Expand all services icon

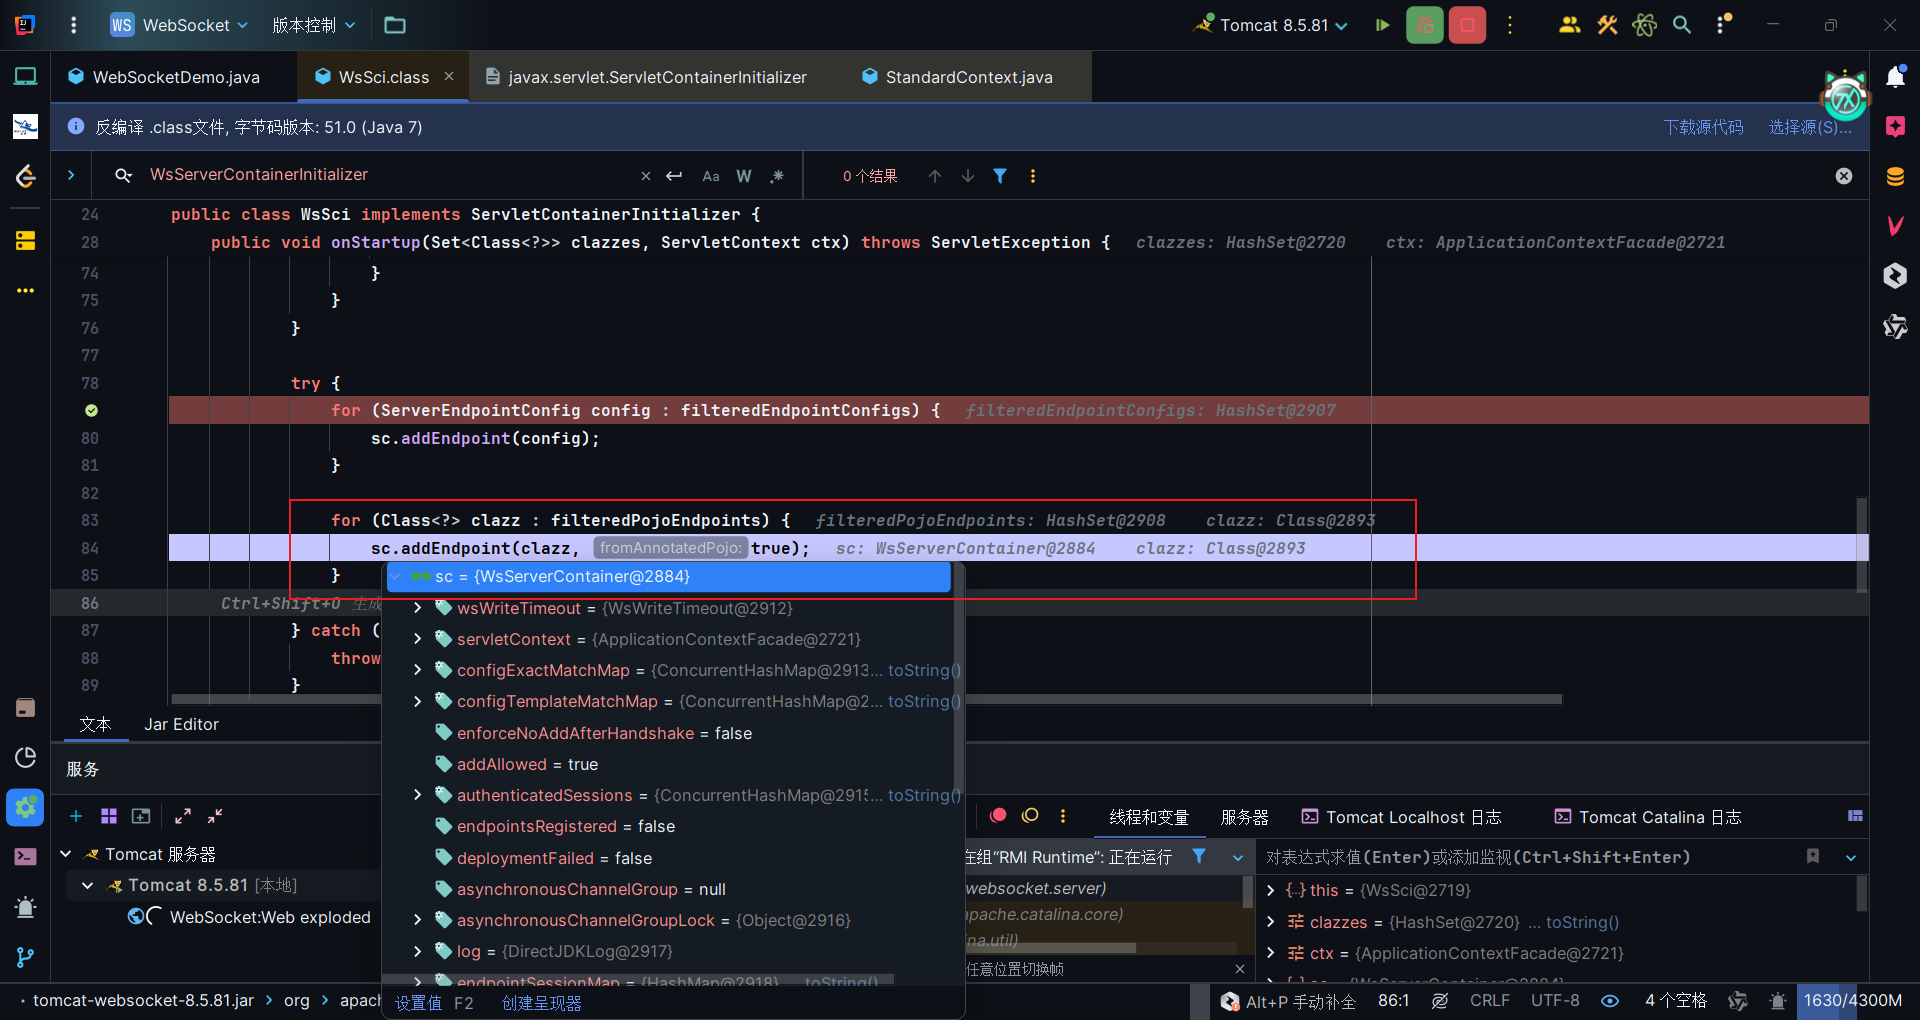tap(182, 816)
